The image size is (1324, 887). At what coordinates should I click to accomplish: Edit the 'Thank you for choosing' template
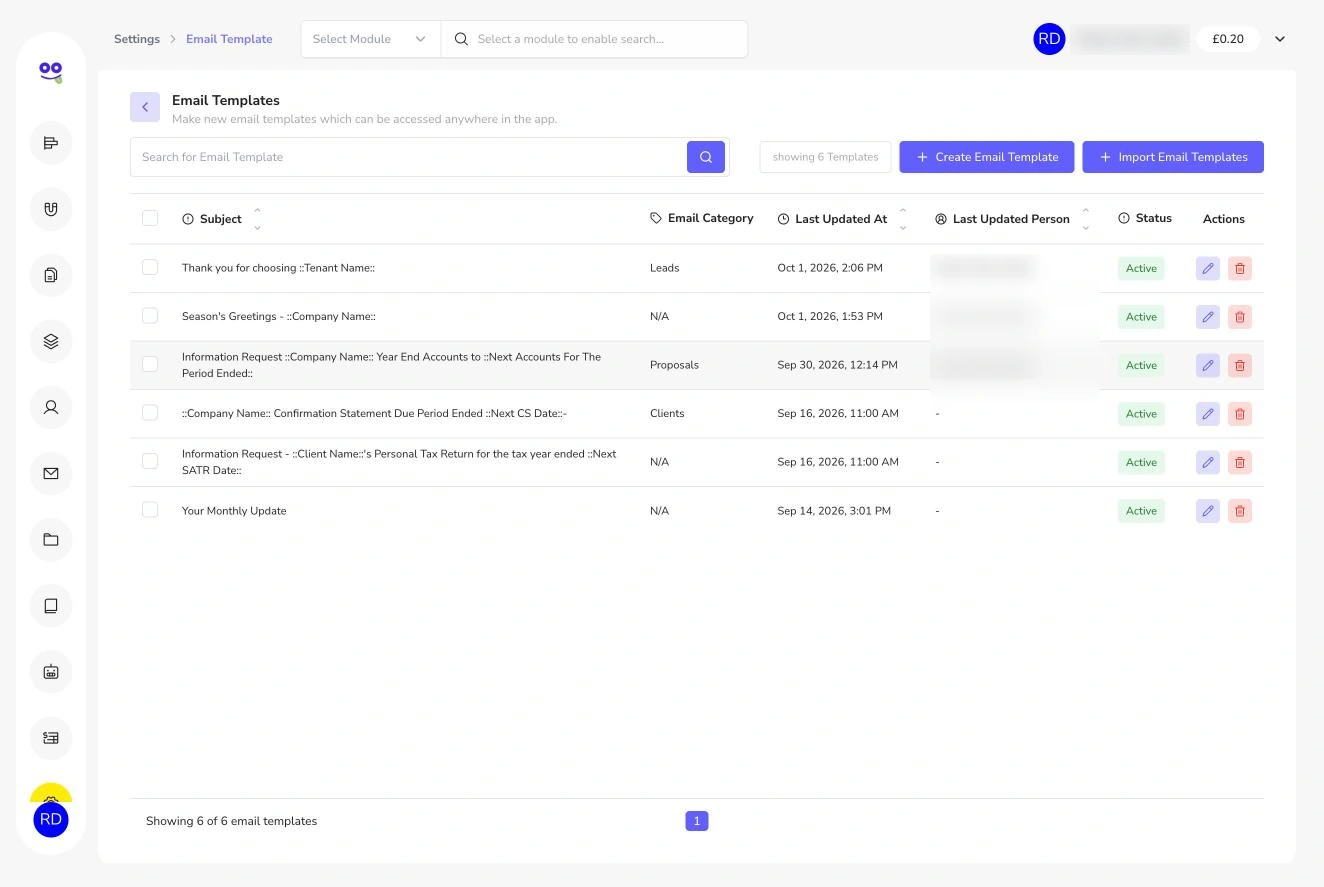pos(1208,268)
